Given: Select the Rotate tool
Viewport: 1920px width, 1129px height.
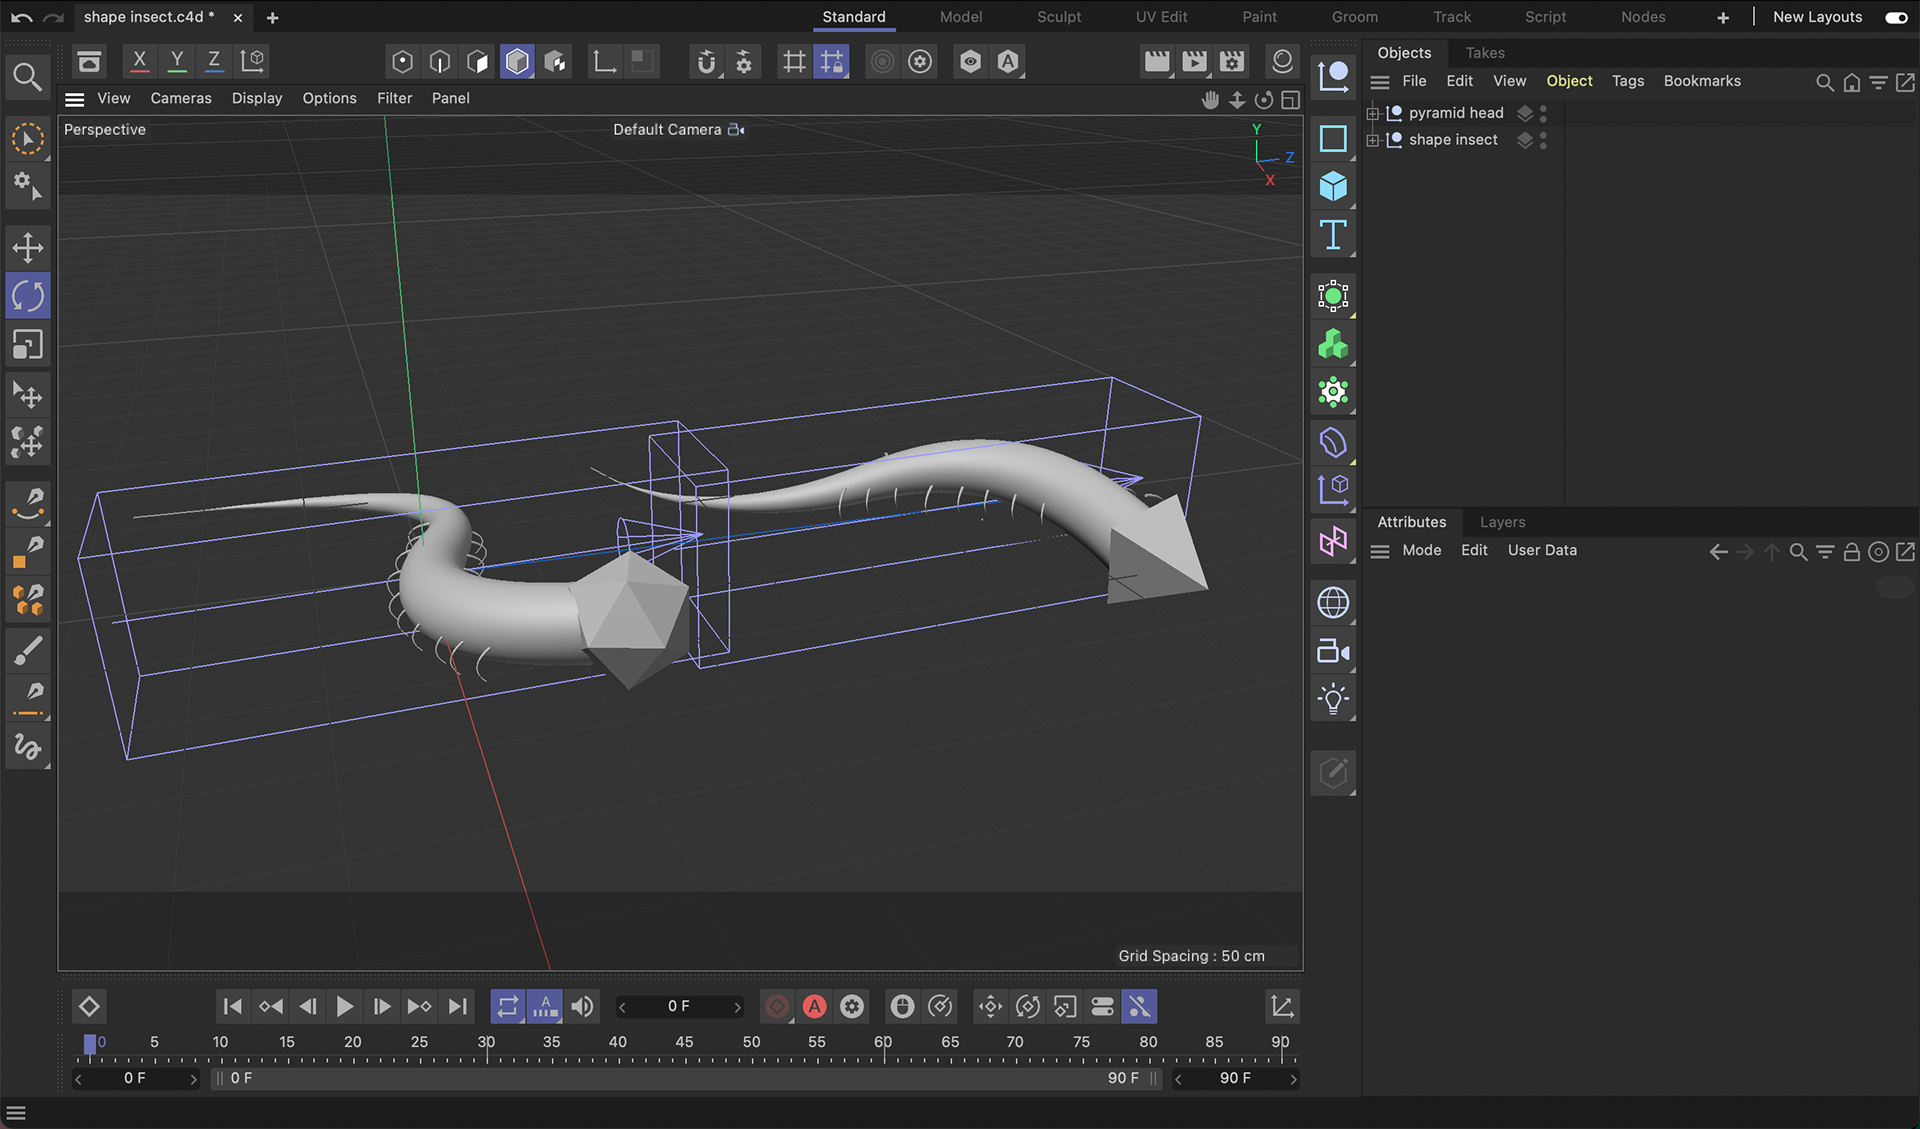Looking at the screenshot, I should click(27, 296).
